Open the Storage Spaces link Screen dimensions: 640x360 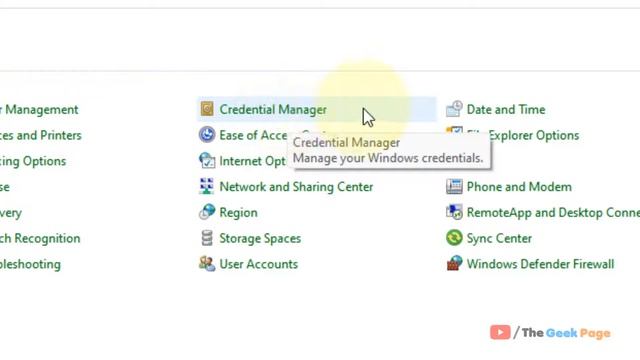pyautogui.click(x=260, y=238)
